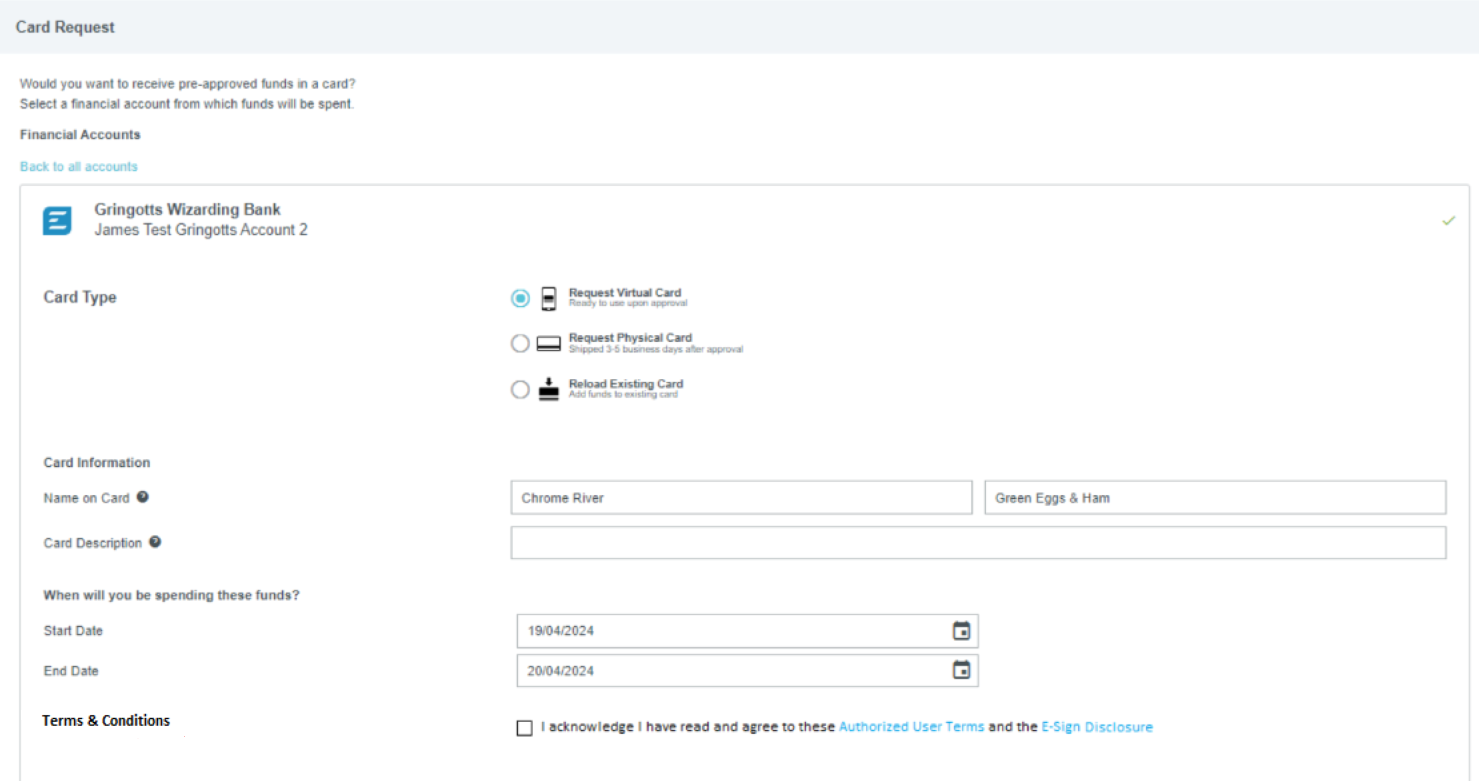Viewport: 1479px width, 781px height.
Task: Select the Reload Existing Card radio button
Action: pos(520,390)
